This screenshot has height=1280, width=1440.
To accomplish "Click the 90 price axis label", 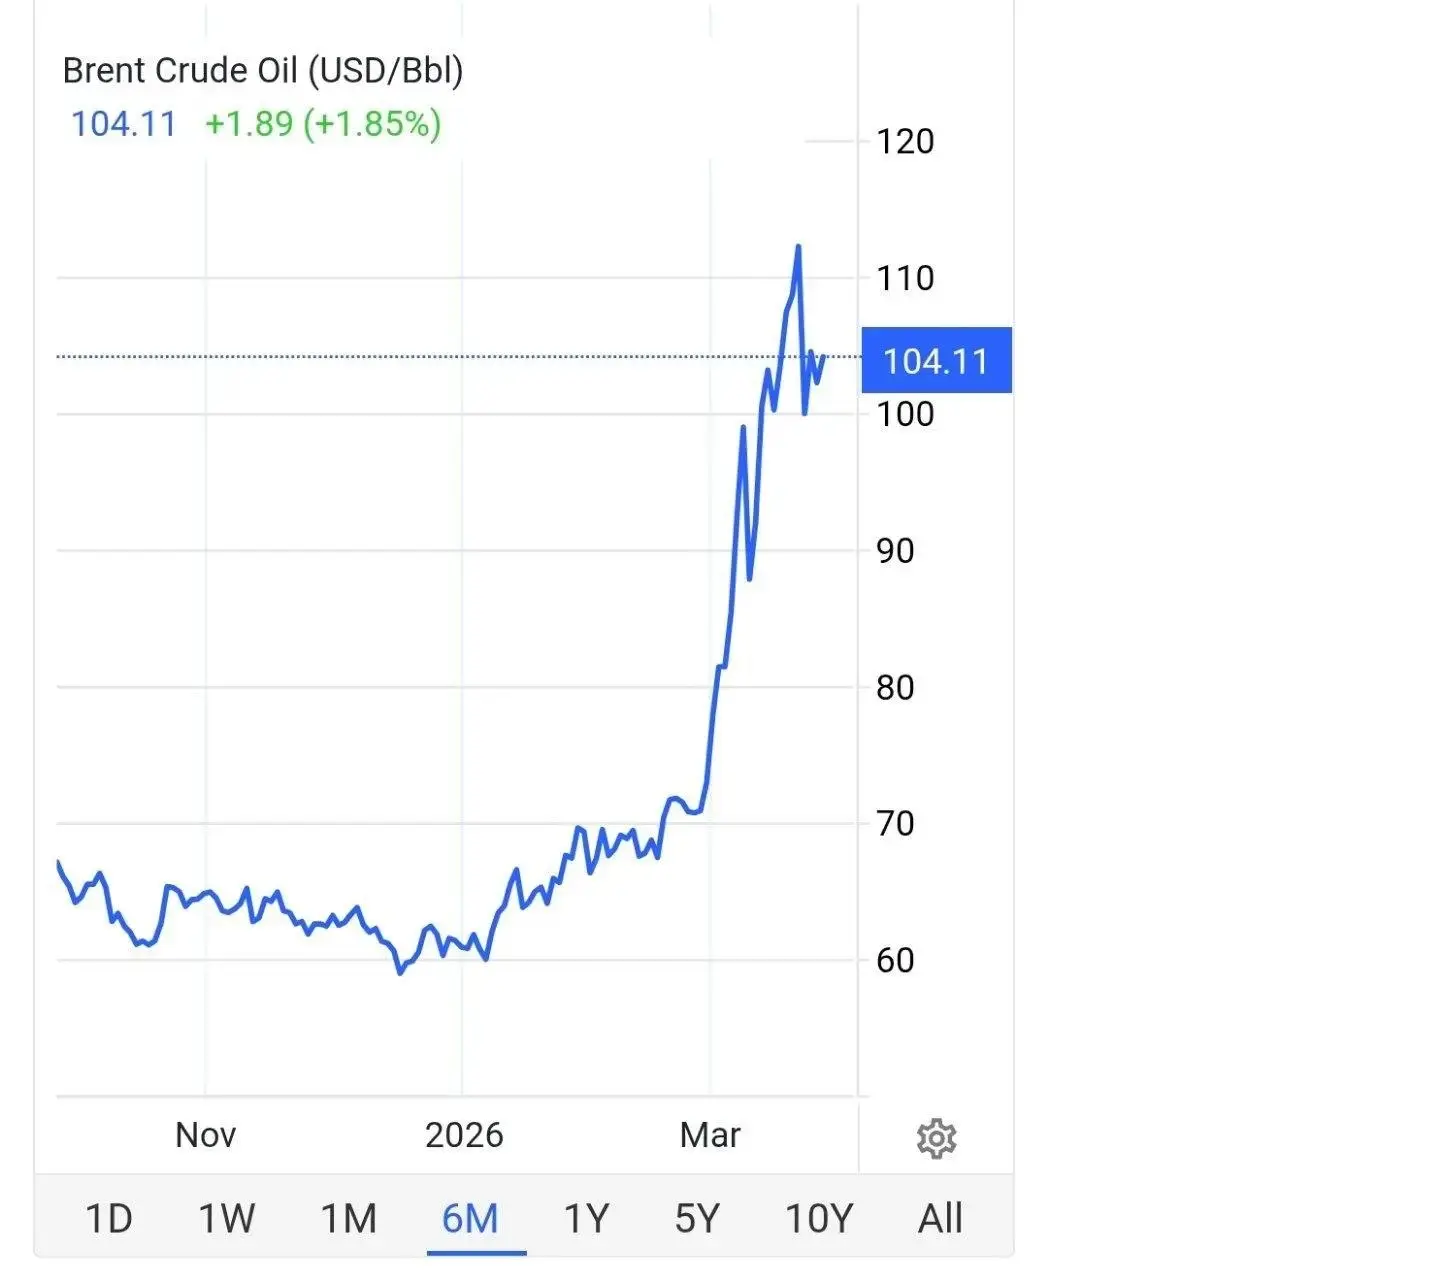I will coord(895,551).
